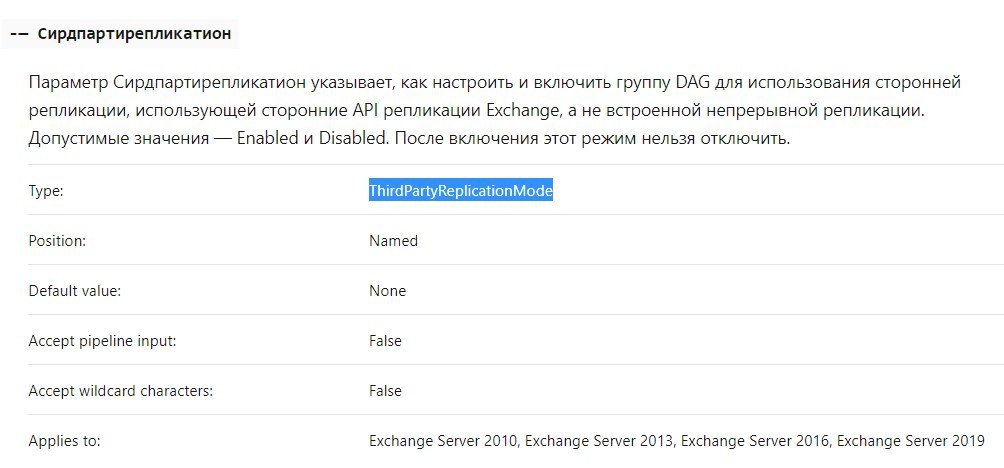Click the "Position:" row label

coord(57,241)
